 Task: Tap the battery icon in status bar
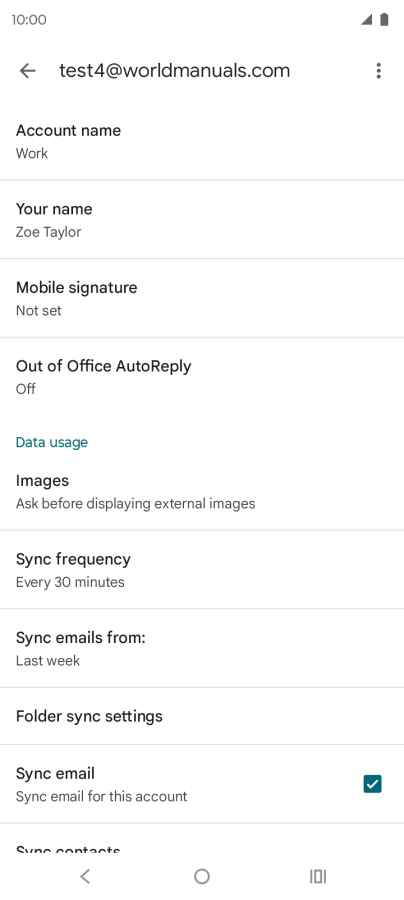pos(384,20)
